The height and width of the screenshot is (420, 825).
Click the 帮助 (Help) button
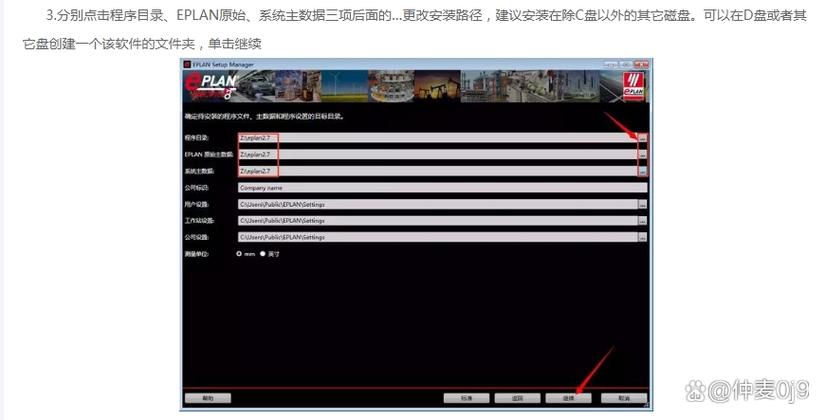point(208,398)
